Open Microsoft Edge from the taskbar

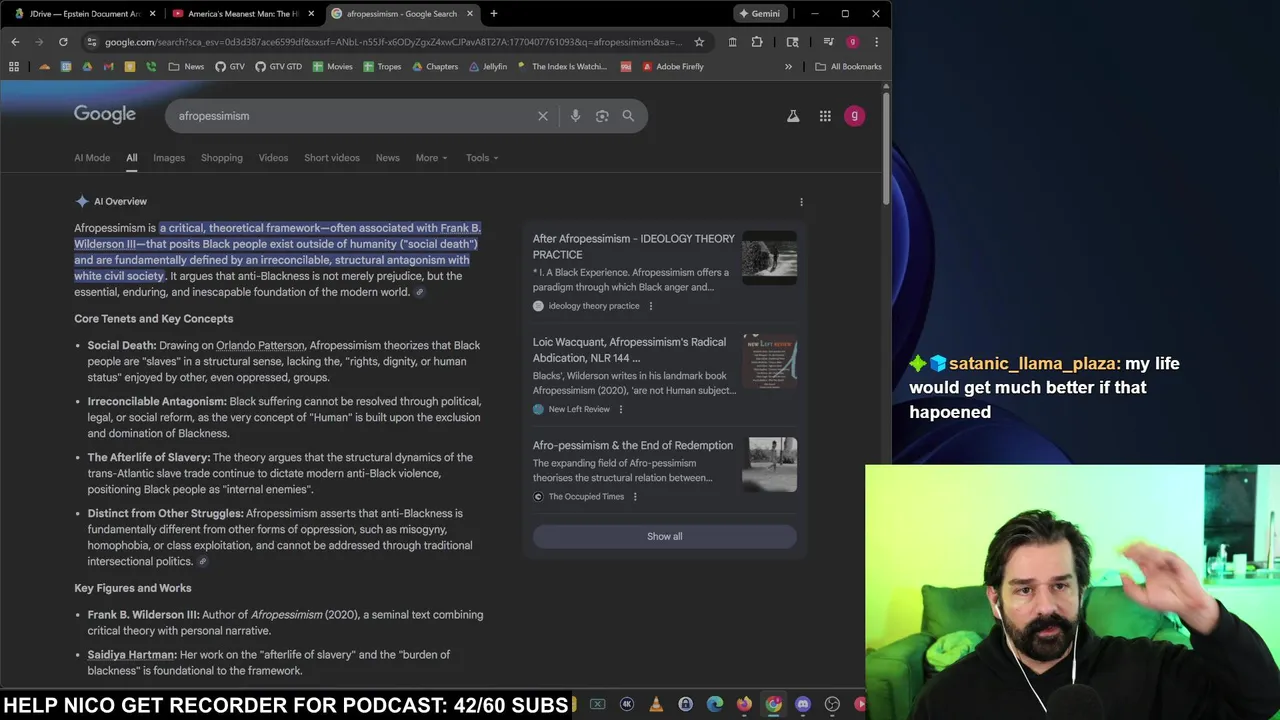(714, 704)
